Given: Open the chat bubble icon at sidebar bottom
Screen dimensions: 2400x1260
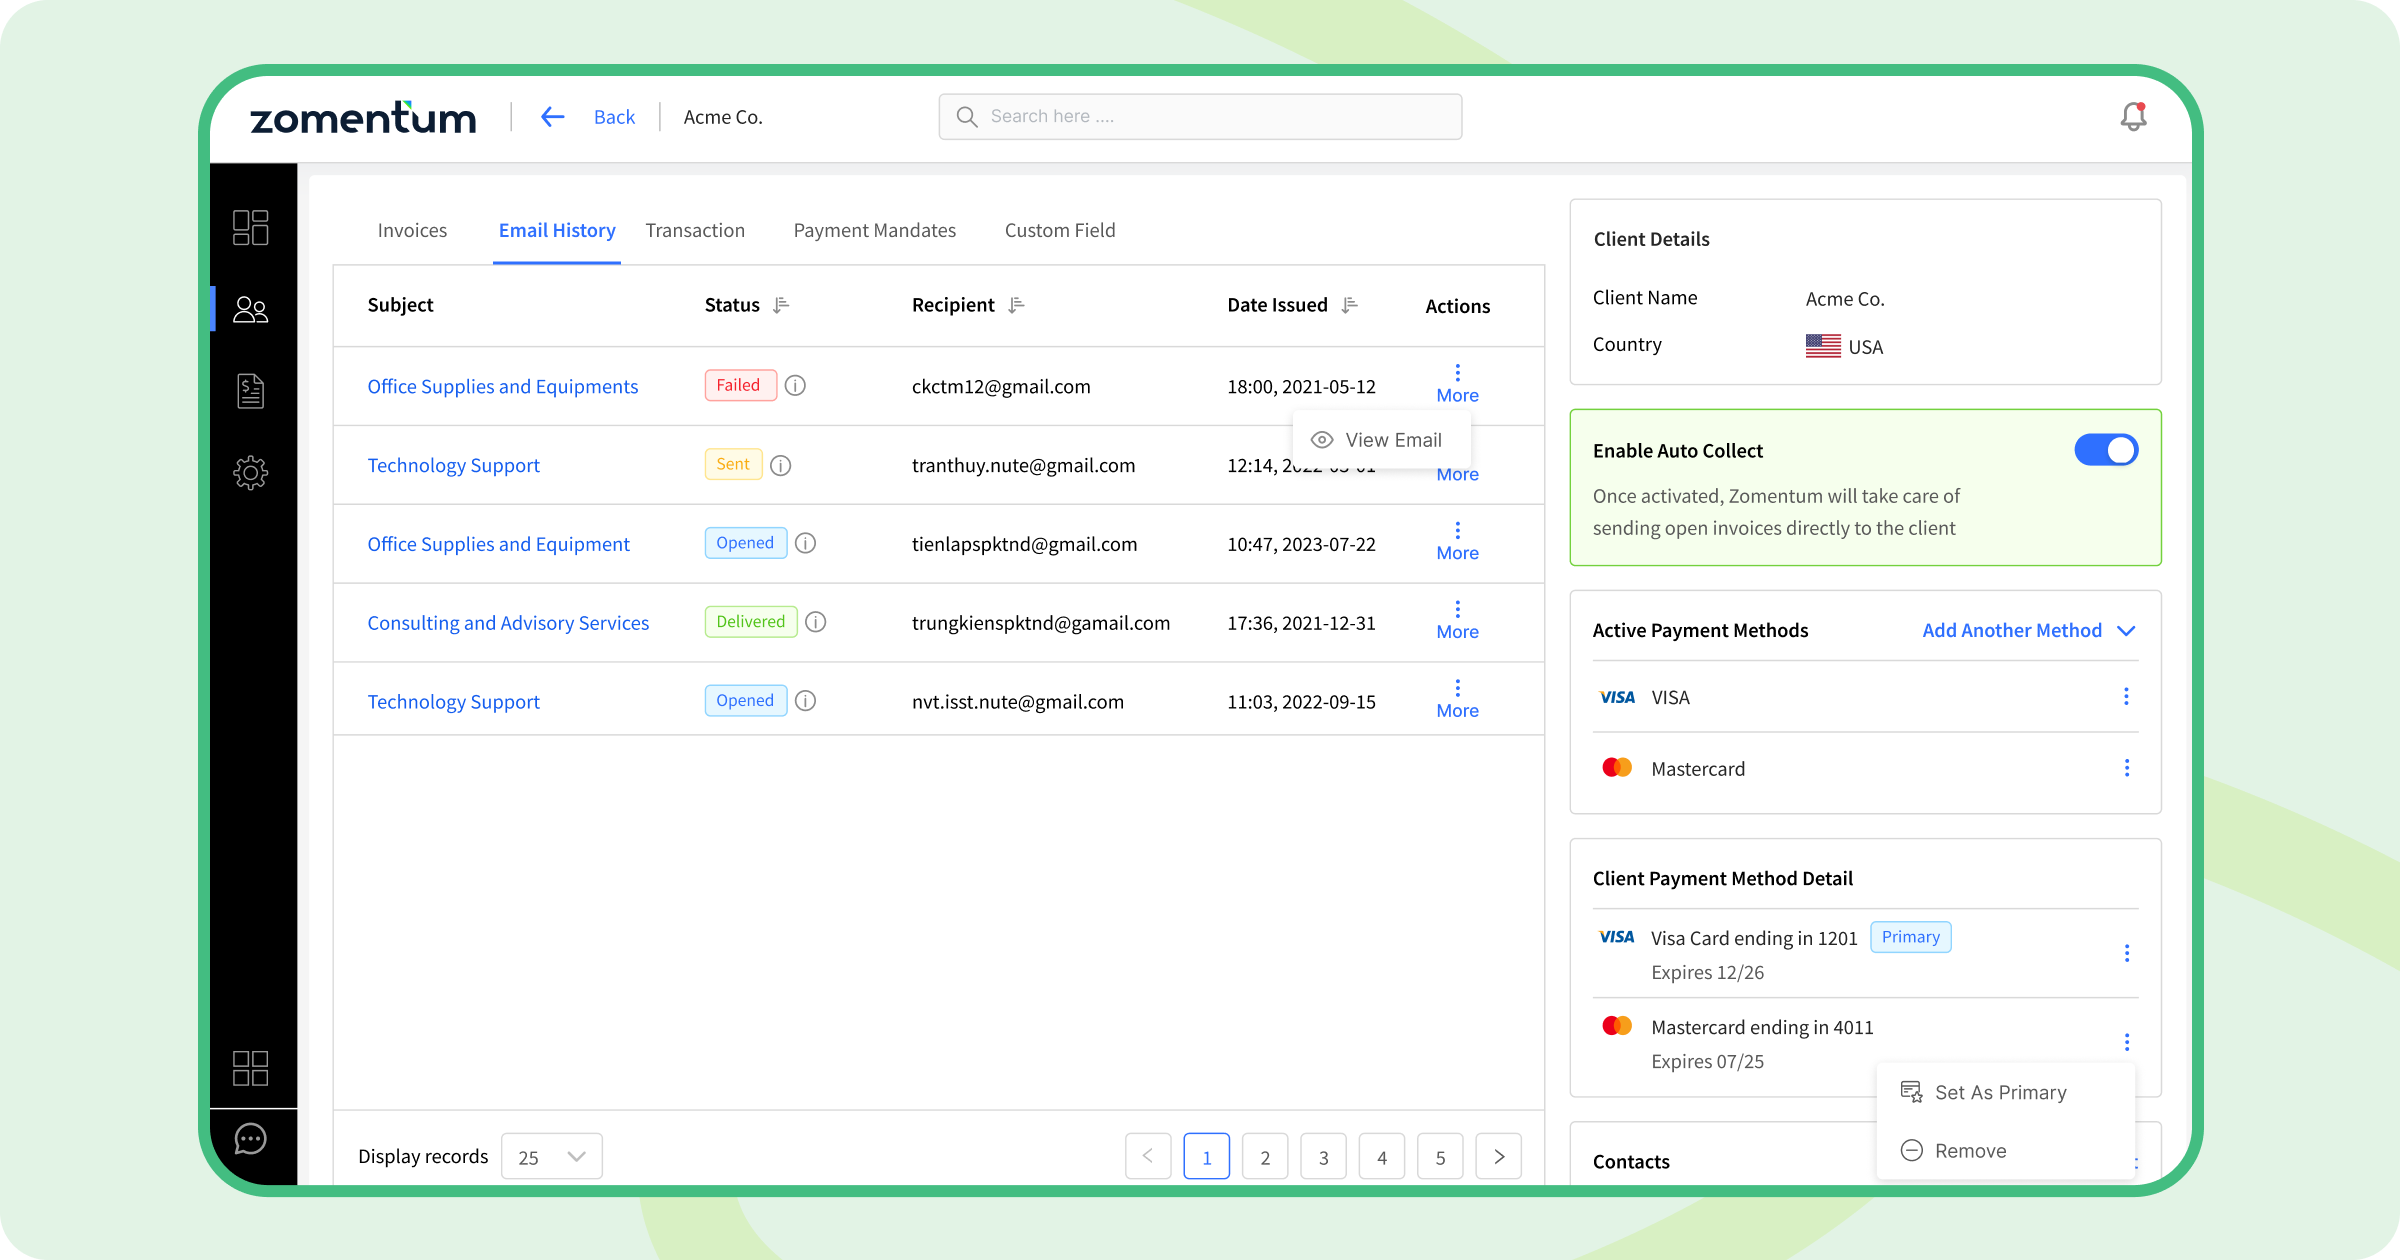Looking at the screenshot, I should [x=251, y=1137].
